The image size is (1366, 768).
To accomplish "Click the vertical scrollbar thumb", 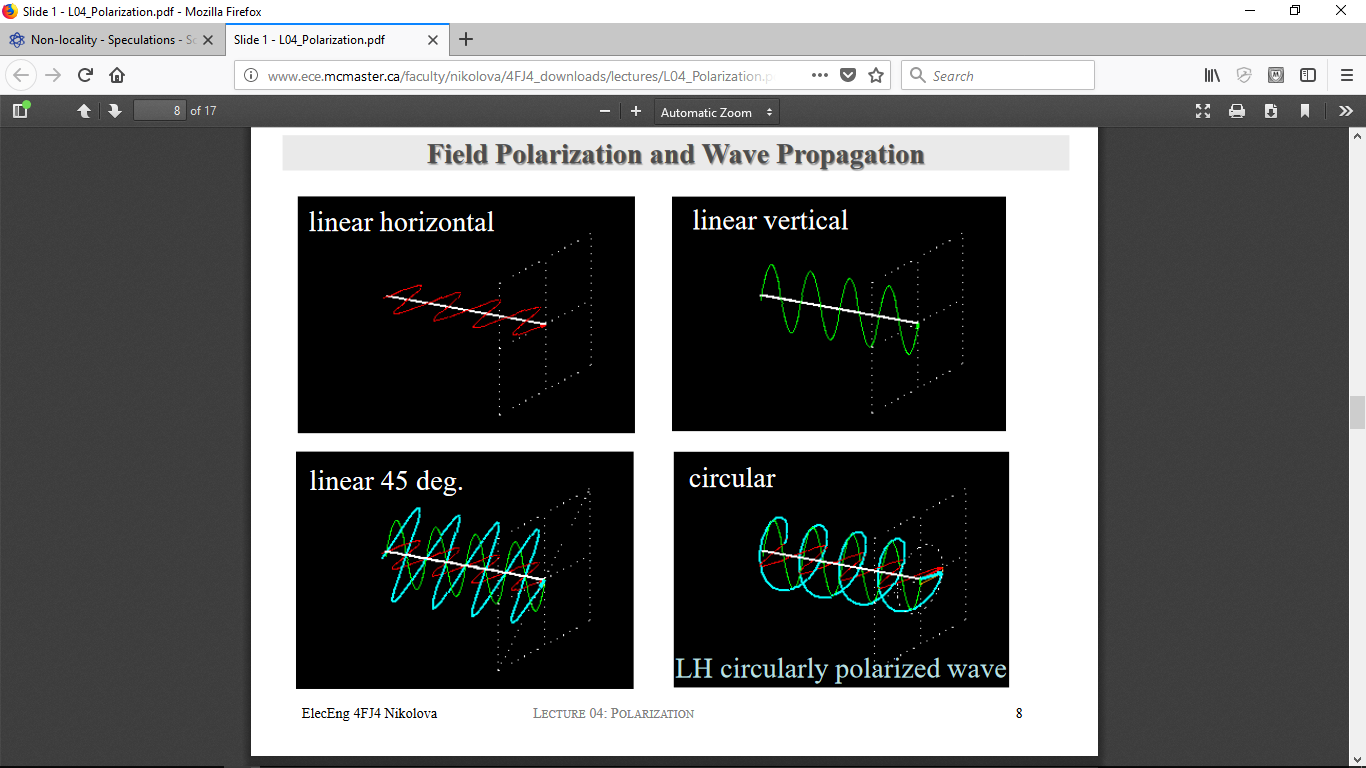I will [1357, 412].
